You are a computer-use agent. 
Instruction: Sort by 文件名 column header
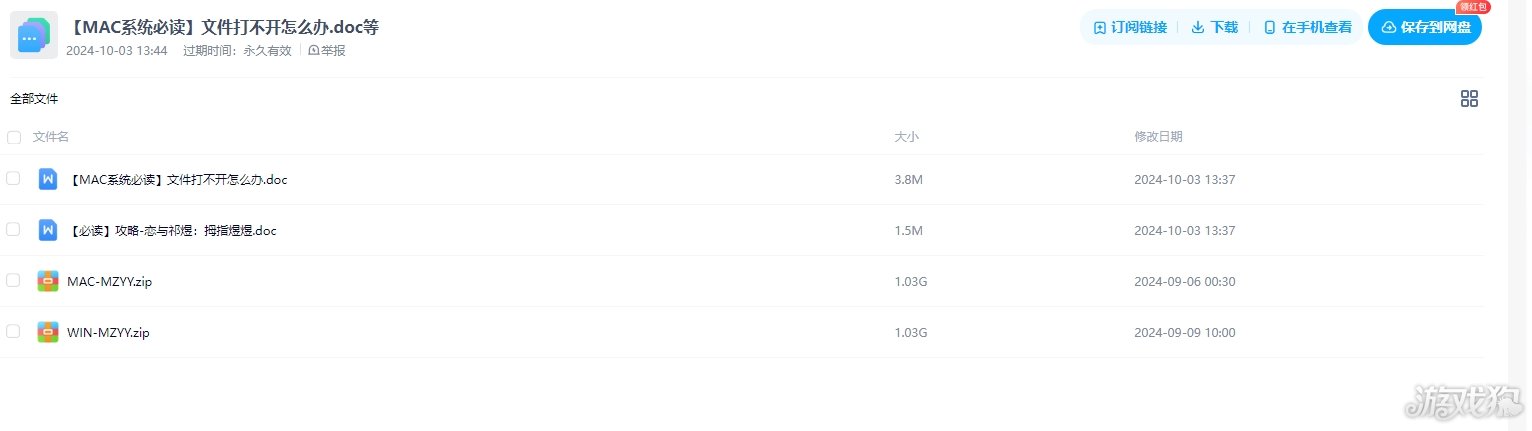pyautogui.click(x=51, y=137)
